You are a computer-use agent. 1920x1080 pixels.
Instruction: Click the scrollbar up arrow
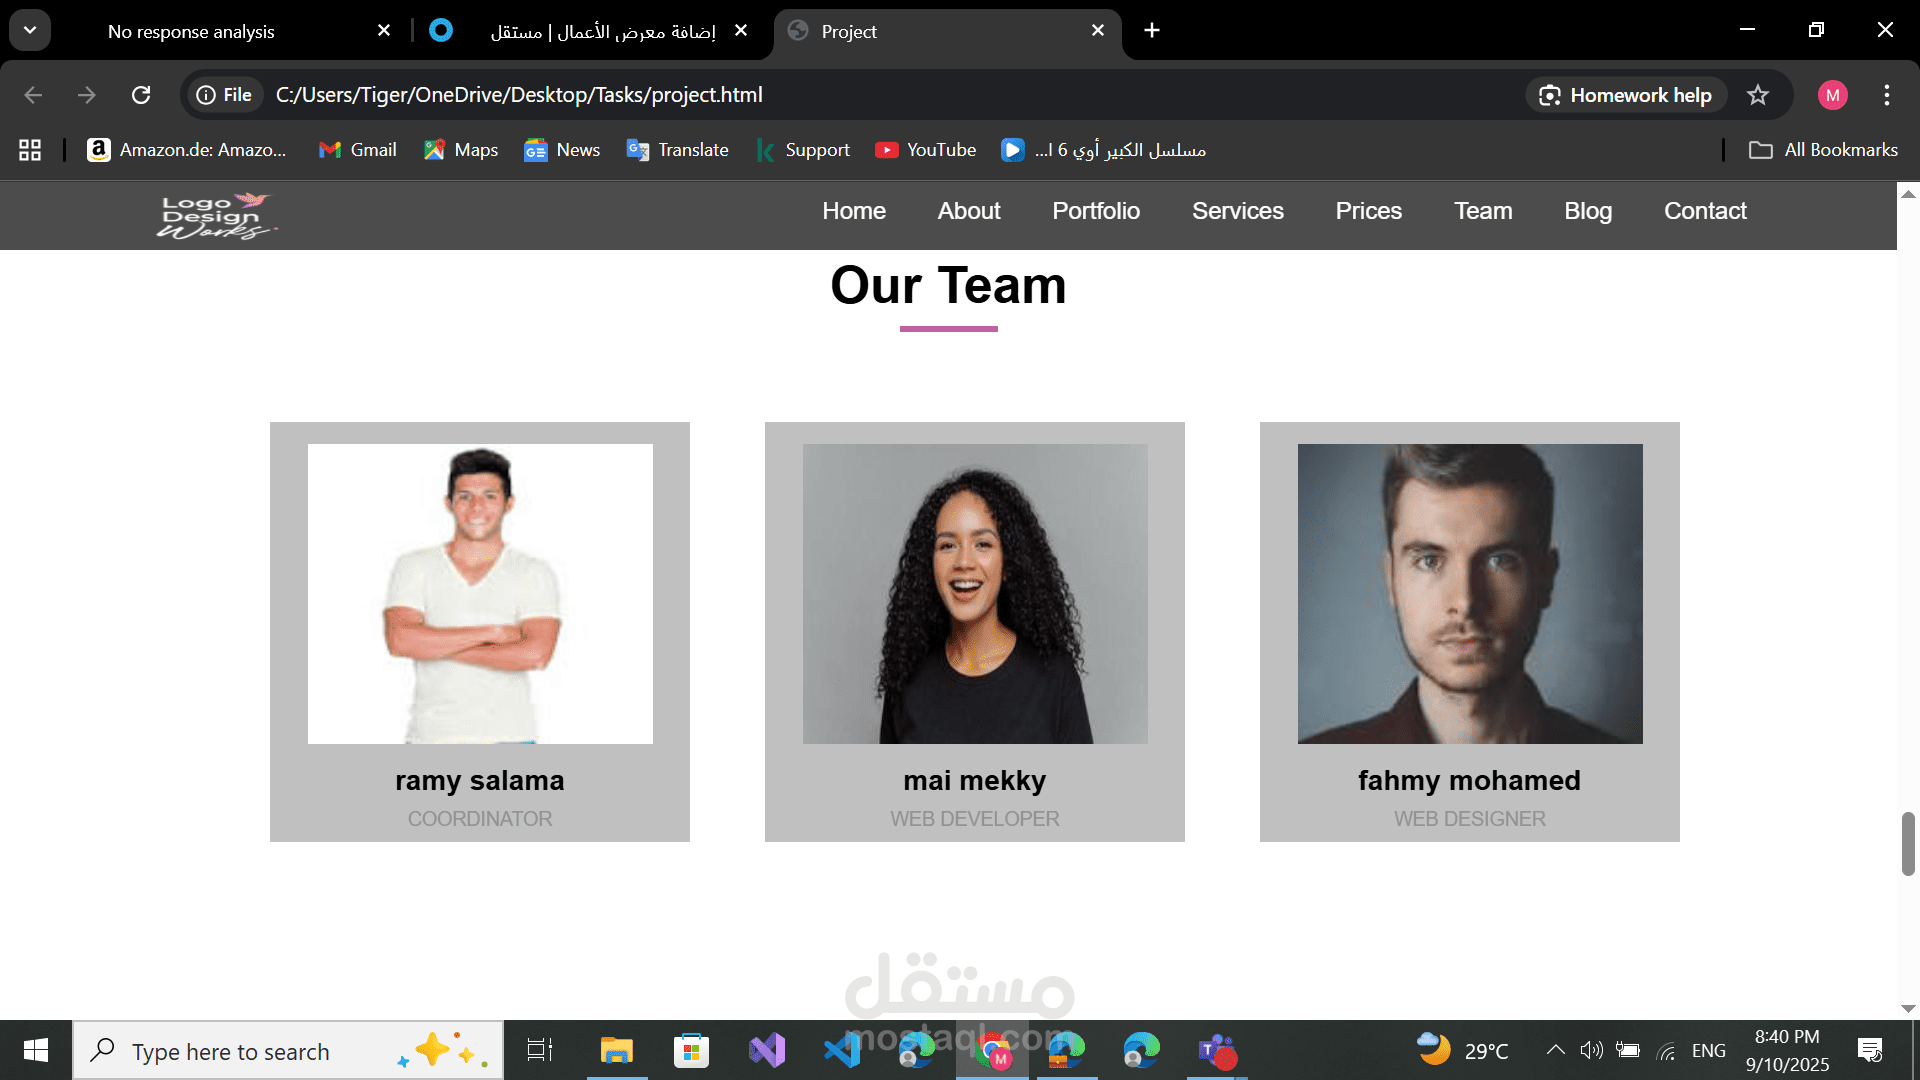[x=1908, y=194]
